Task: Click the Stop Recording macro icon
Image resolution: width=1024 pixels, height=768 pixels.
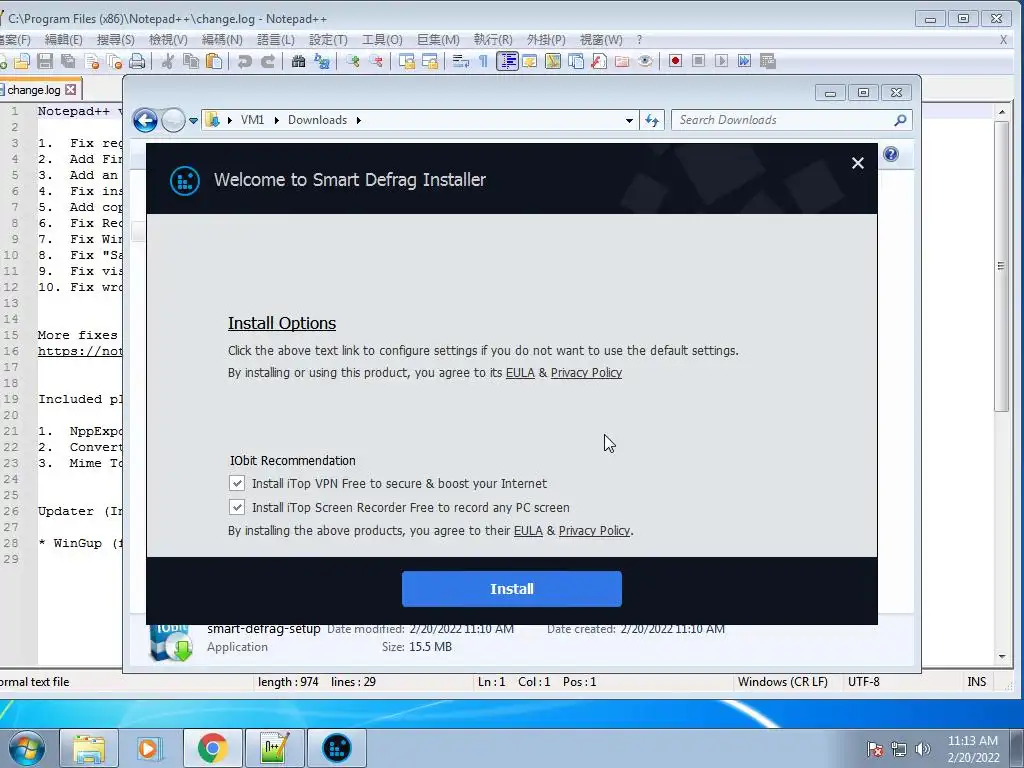Action: coord(698,61)
